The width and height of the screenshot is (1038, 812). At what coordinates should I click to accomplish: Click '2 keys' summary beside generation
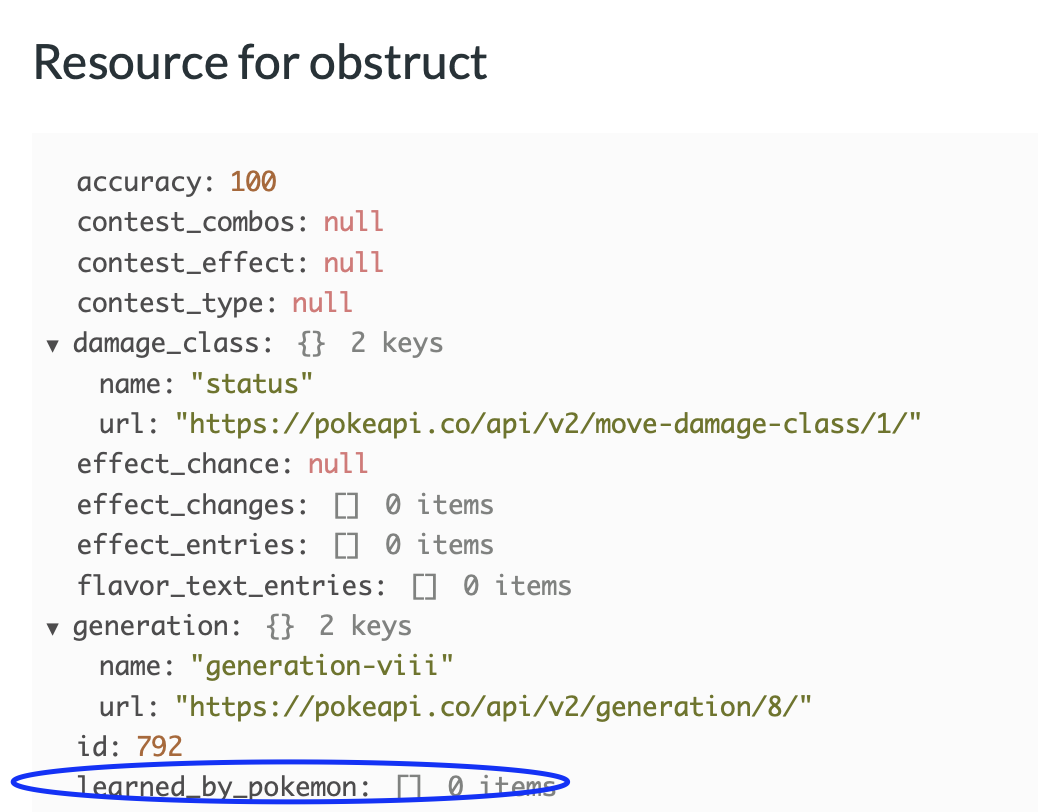(365, 626)
